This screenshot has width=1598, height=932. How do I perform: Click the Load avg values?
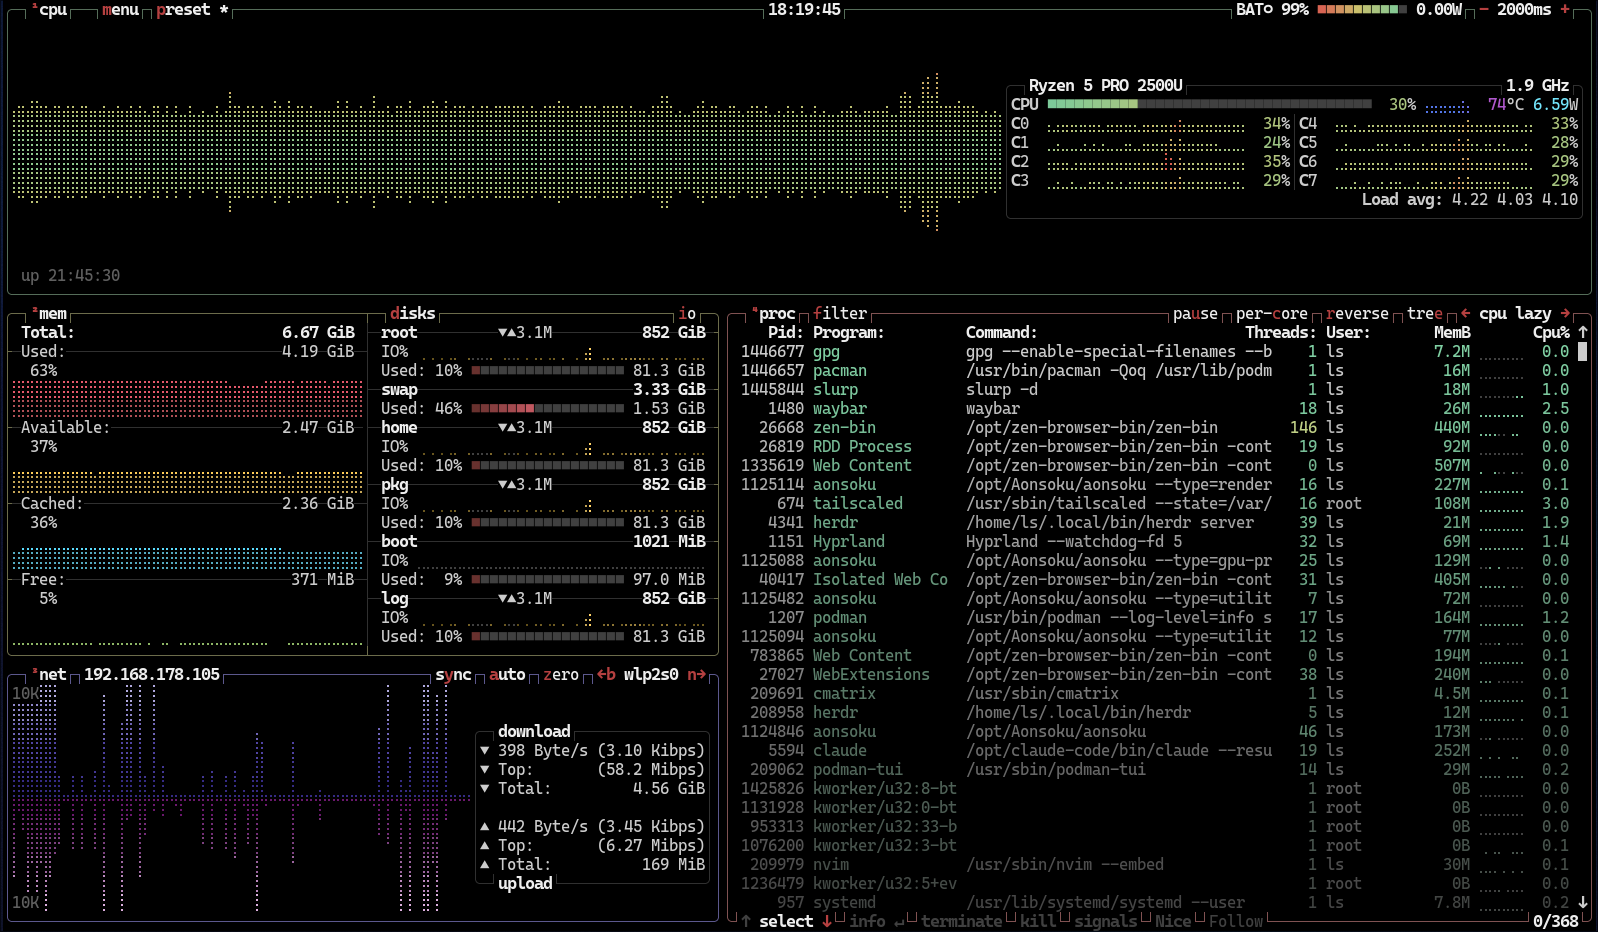1515,199
